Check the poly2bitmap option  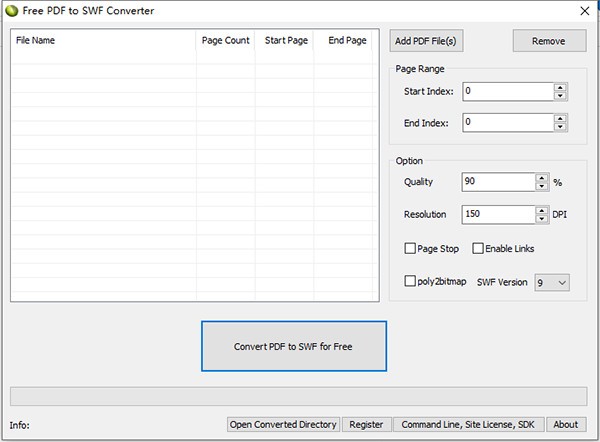410,282
